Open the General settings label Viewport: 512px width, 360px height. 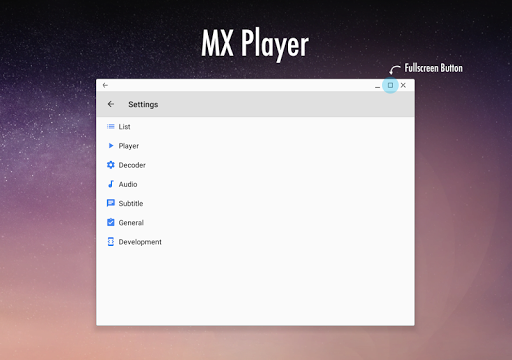131,223
